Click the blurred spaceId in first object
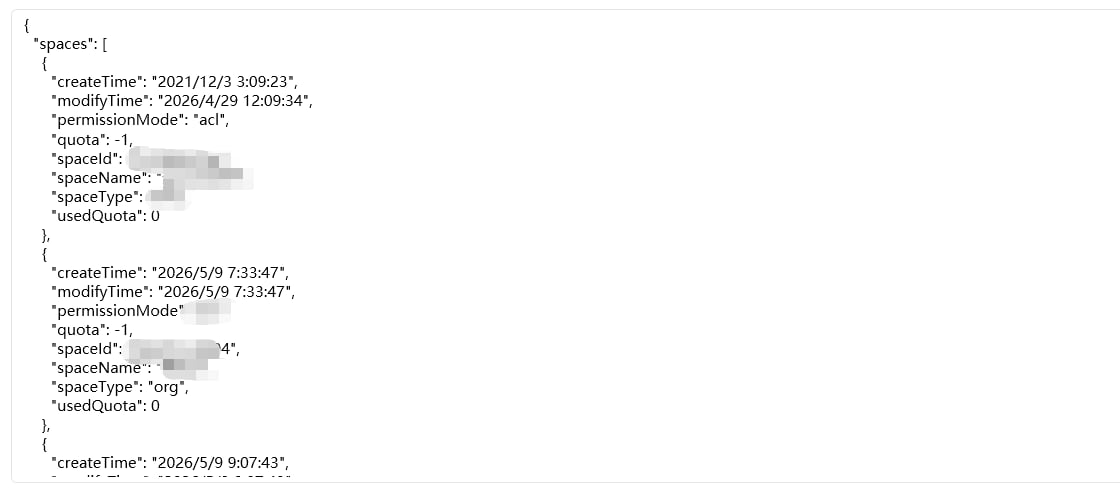Viewport: 1120px width, 499px height. (x=180, y=158)
